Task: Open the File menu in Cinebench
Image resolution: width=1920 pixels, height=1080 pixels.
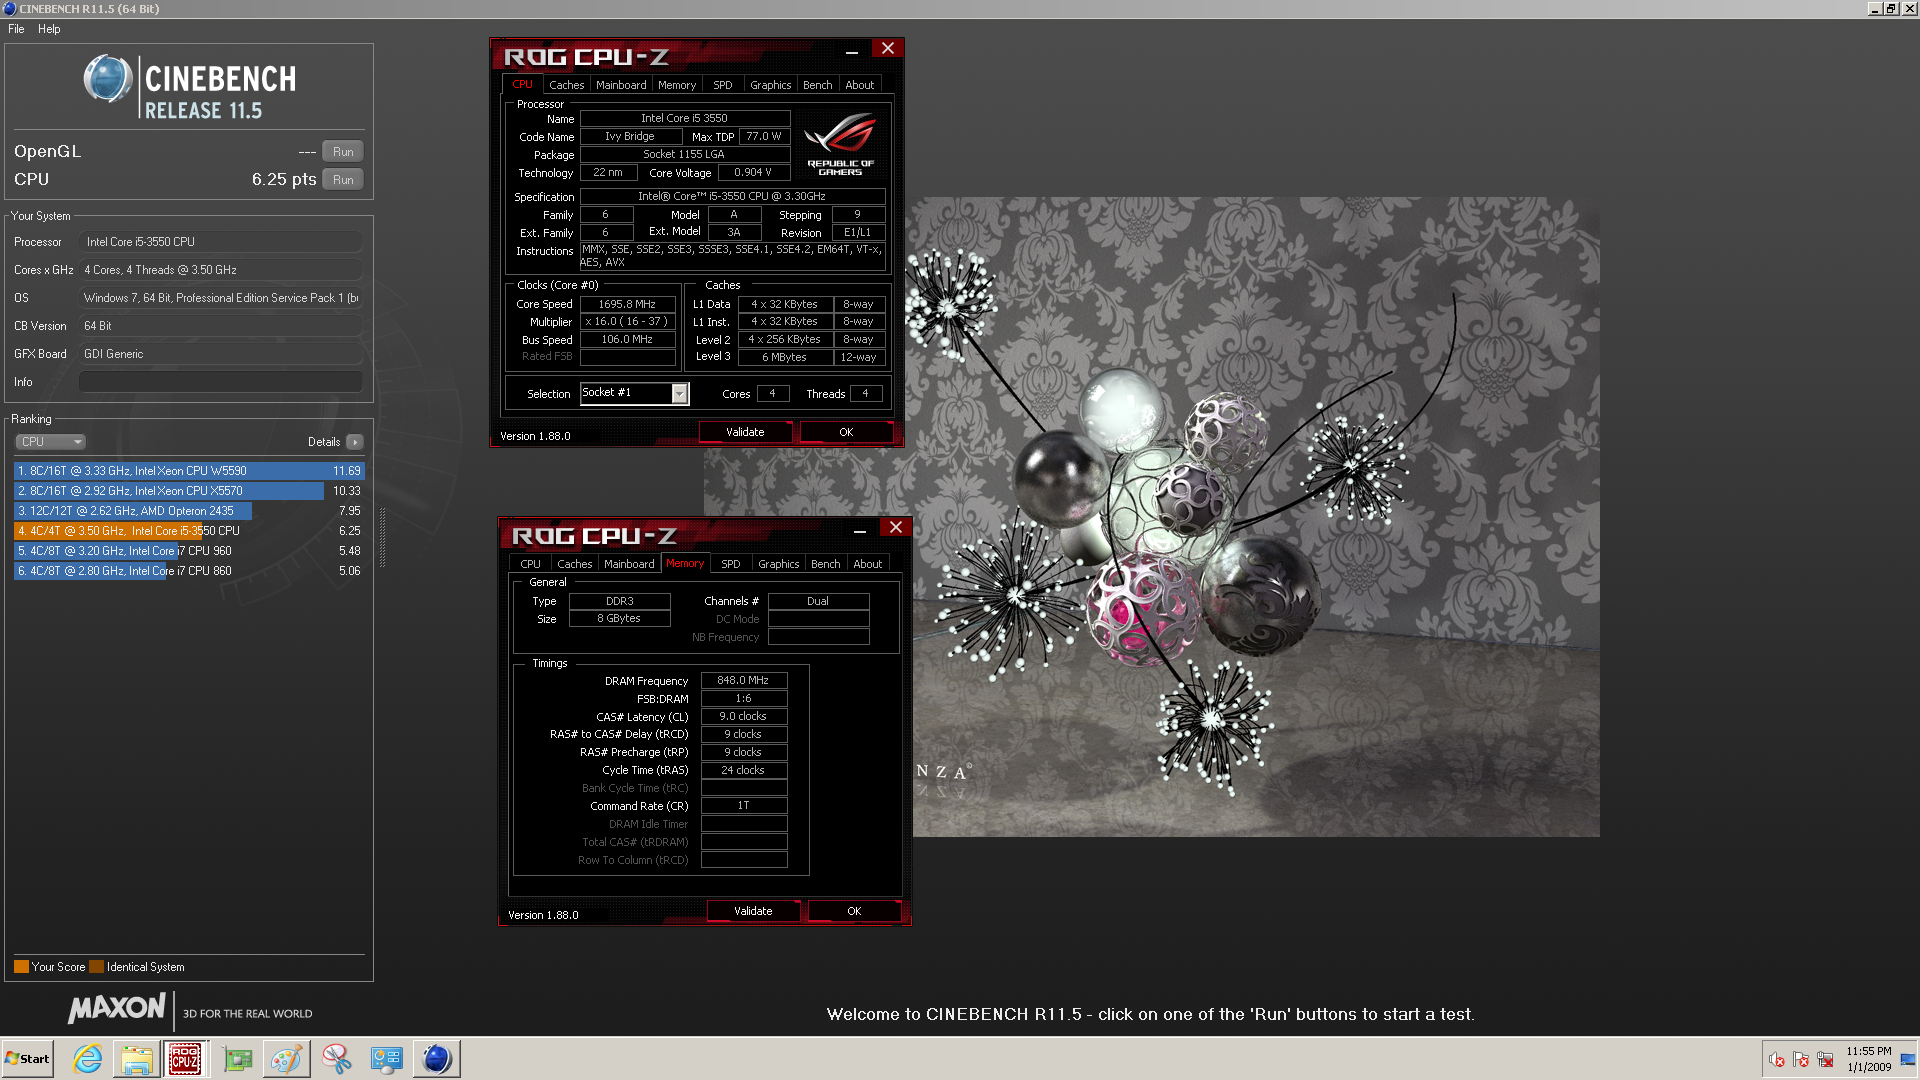Action: pos(16,29)
